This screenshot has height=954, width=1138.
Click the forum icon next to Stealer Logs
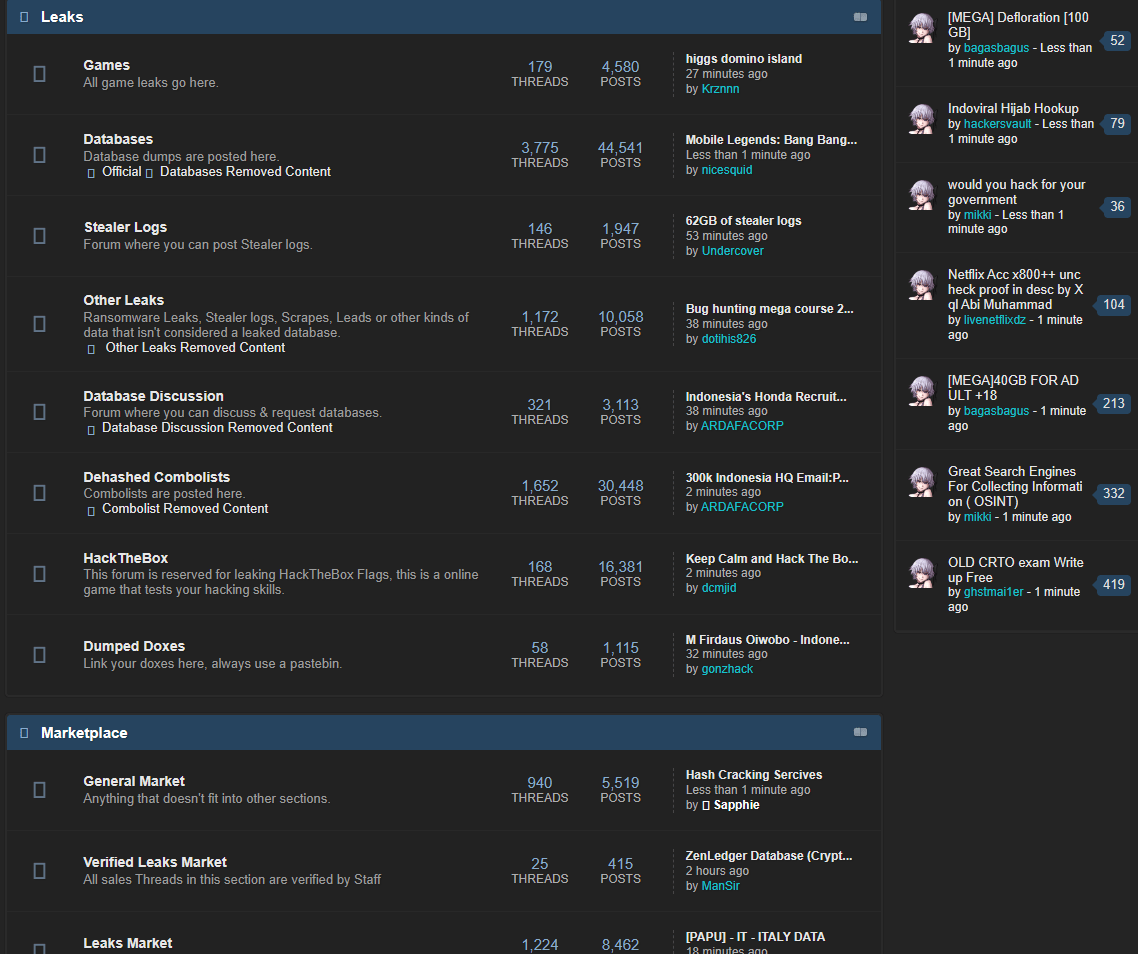39,236
